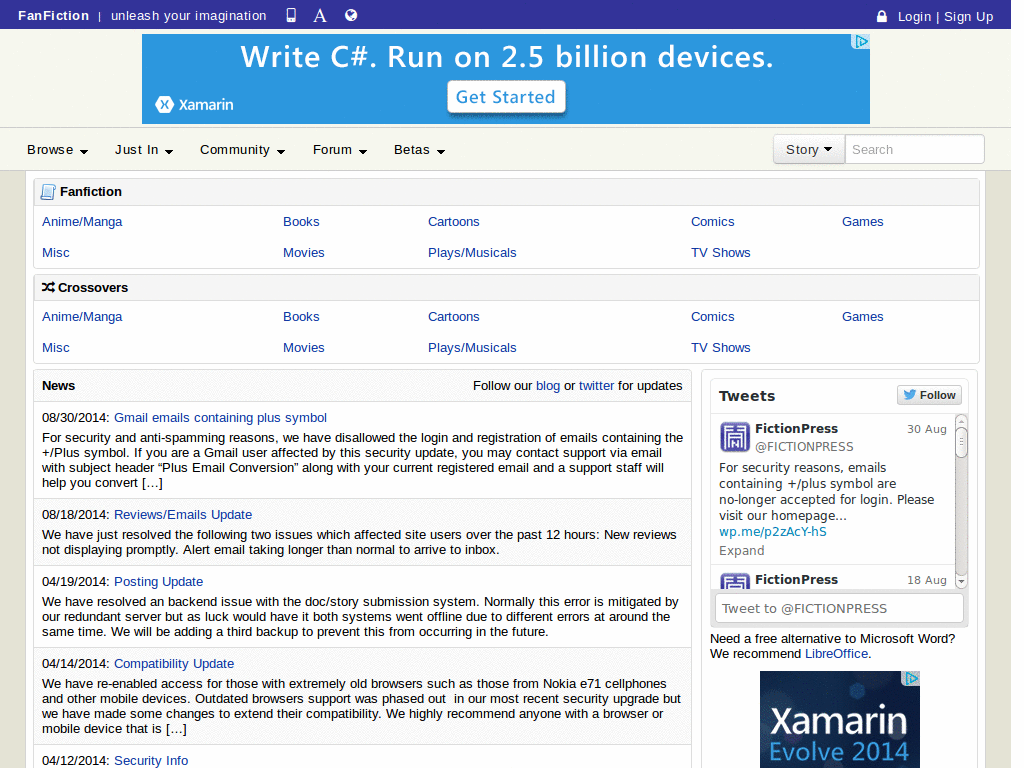This screenshot has width=1024, height=768.
Task: Open the LibreOffice recommendation link
Action: (x=837, y=654)
